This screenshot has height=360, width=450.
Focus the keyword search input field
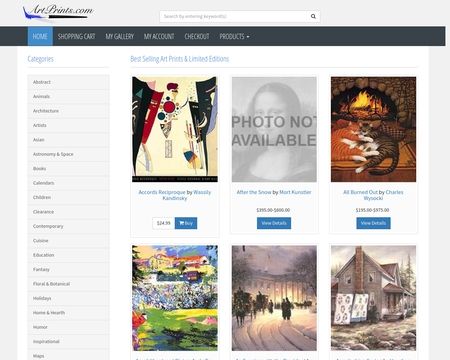tap(233, 16)
